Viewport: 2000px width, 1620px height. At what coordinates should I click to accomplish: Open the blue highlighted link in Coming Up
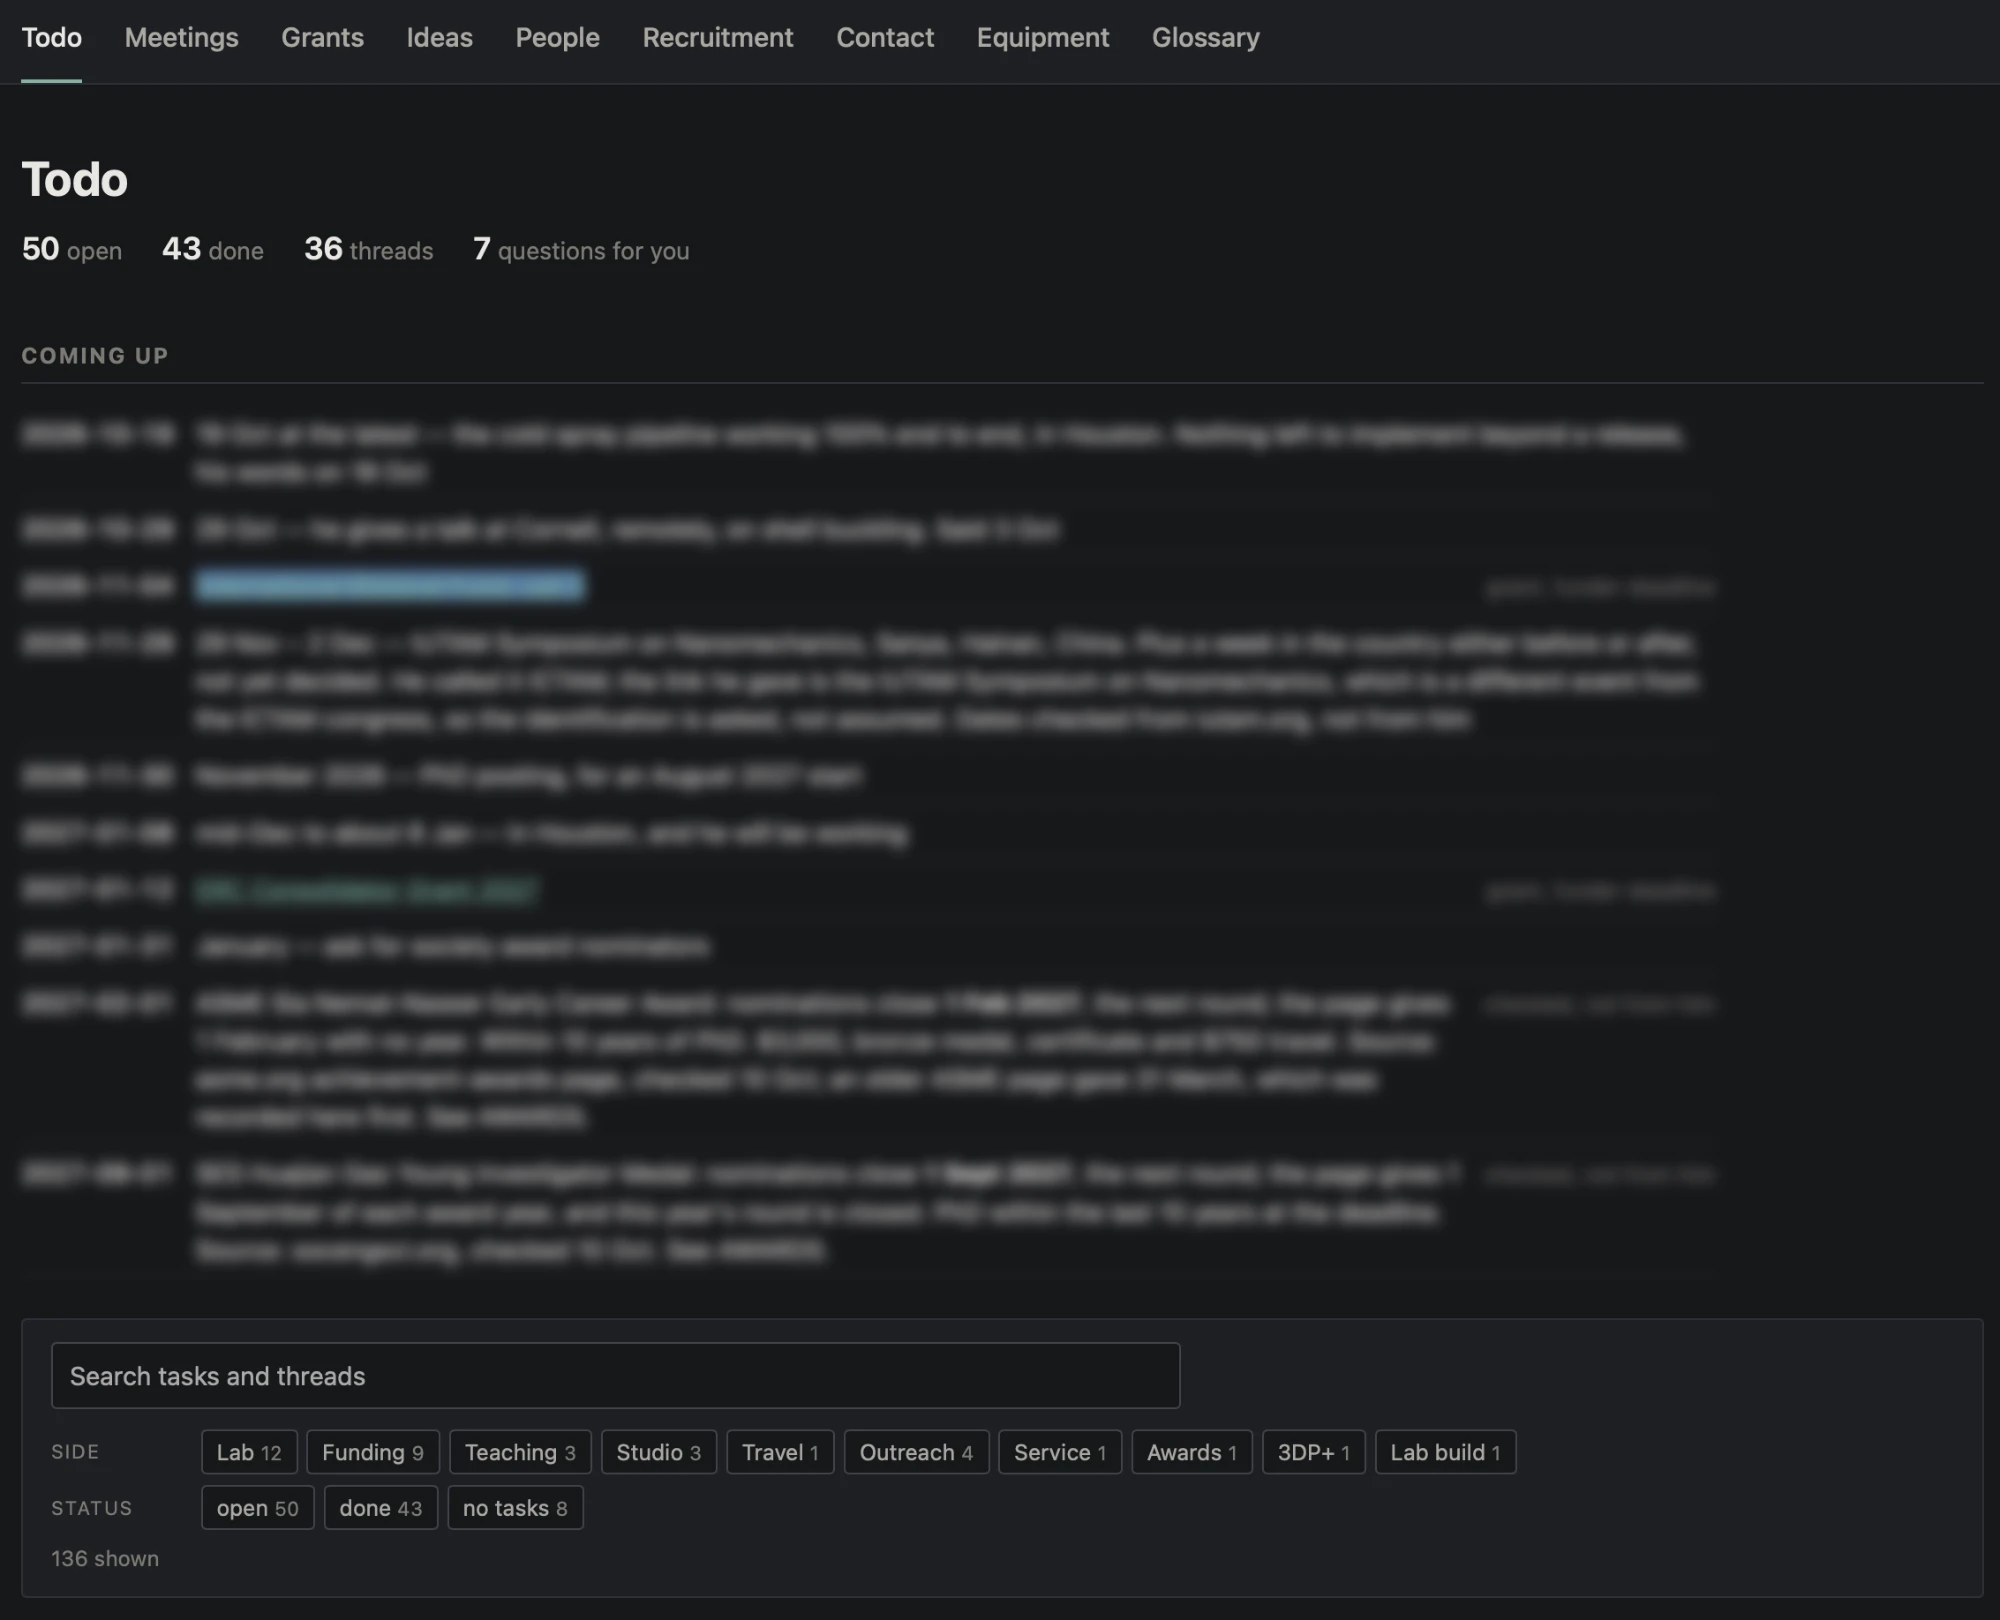click(390, 585)
